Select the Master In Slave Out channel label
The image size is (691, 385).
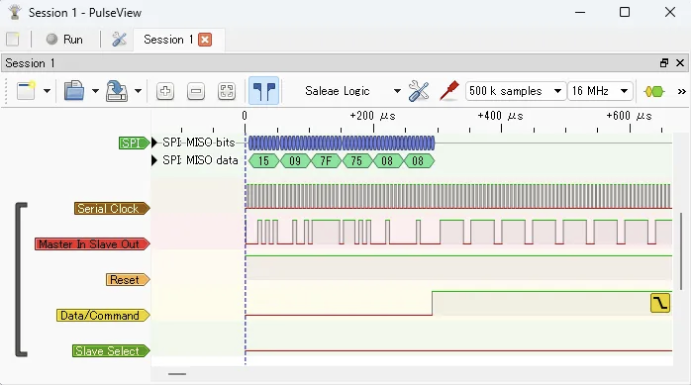tap(92, 244)
